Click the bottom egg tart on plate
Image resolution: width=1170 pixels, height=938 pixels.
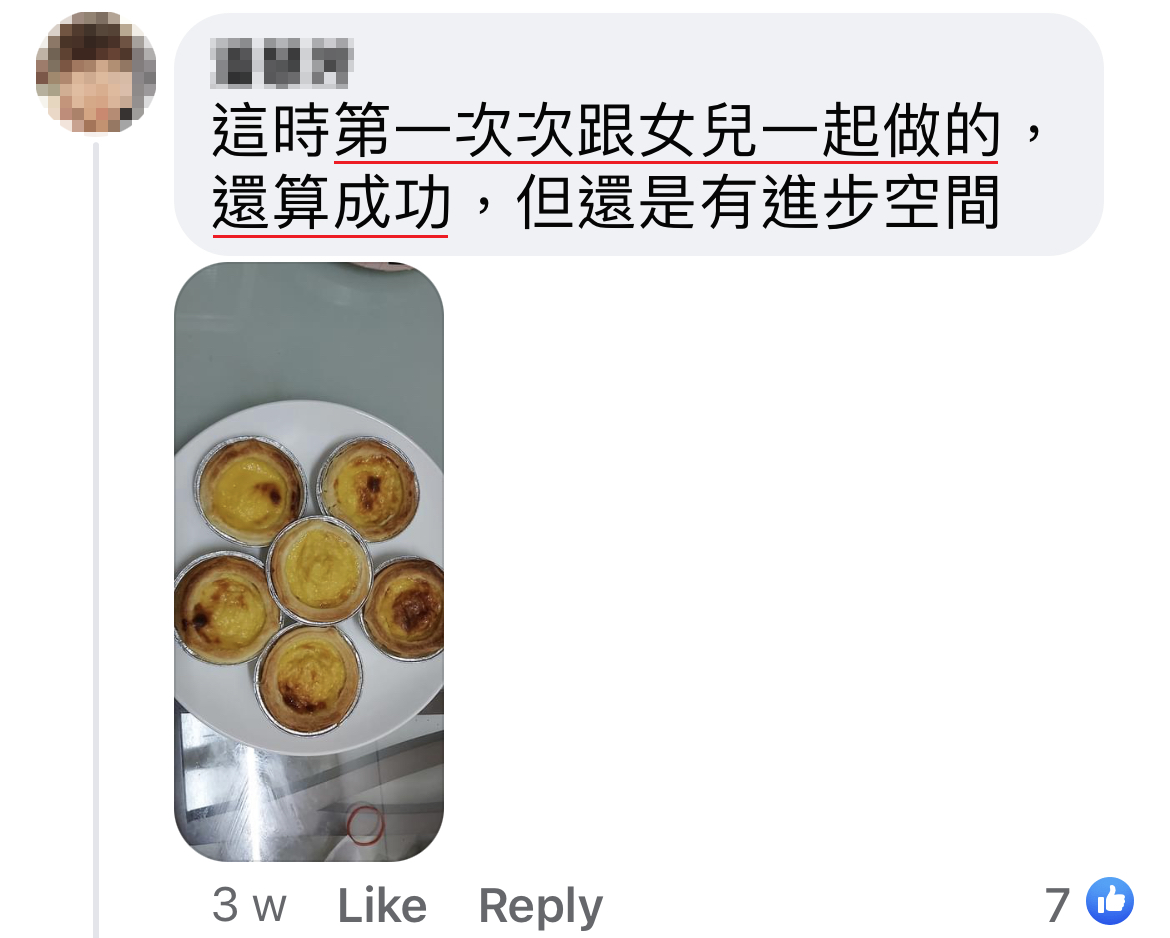(x=309, y=678)
